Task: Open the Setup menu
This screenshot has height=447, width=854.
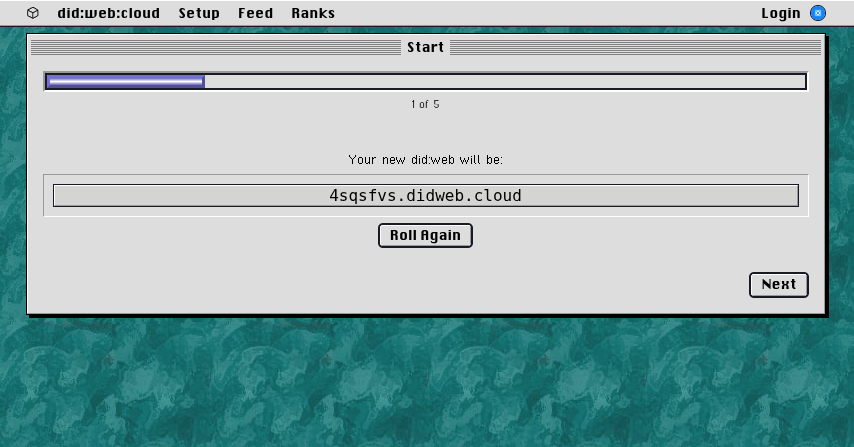Action: coord(199,13)
